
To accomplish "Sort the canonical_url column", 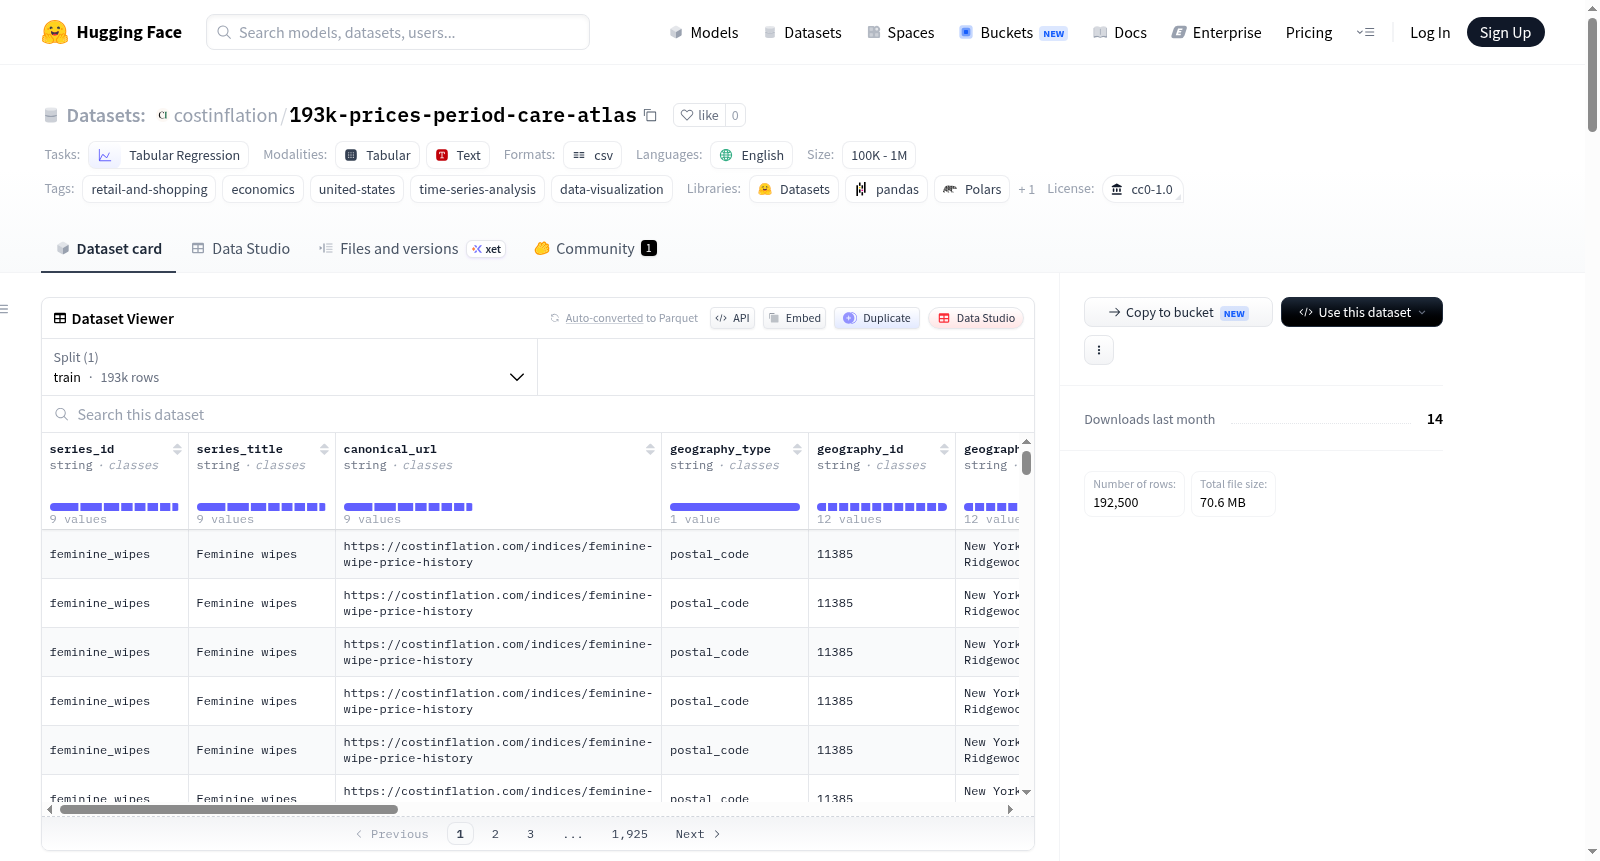I will [650, 449].
